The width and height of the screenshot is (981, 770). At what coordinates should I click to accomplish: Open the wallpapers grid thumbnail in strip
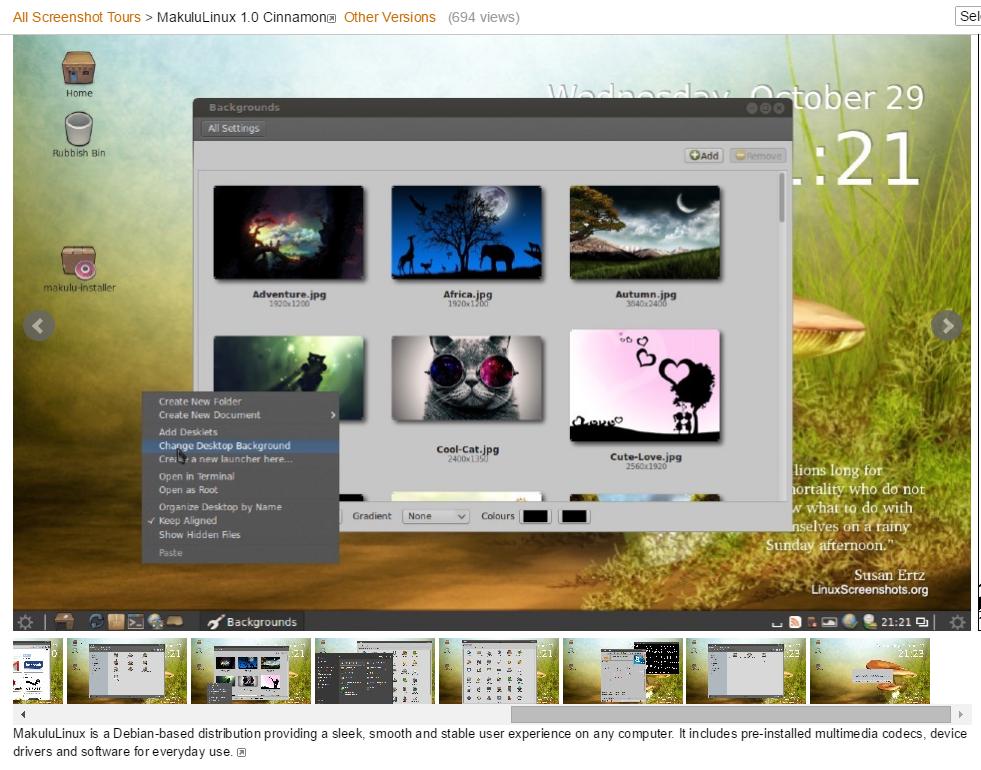pos(250,671)
